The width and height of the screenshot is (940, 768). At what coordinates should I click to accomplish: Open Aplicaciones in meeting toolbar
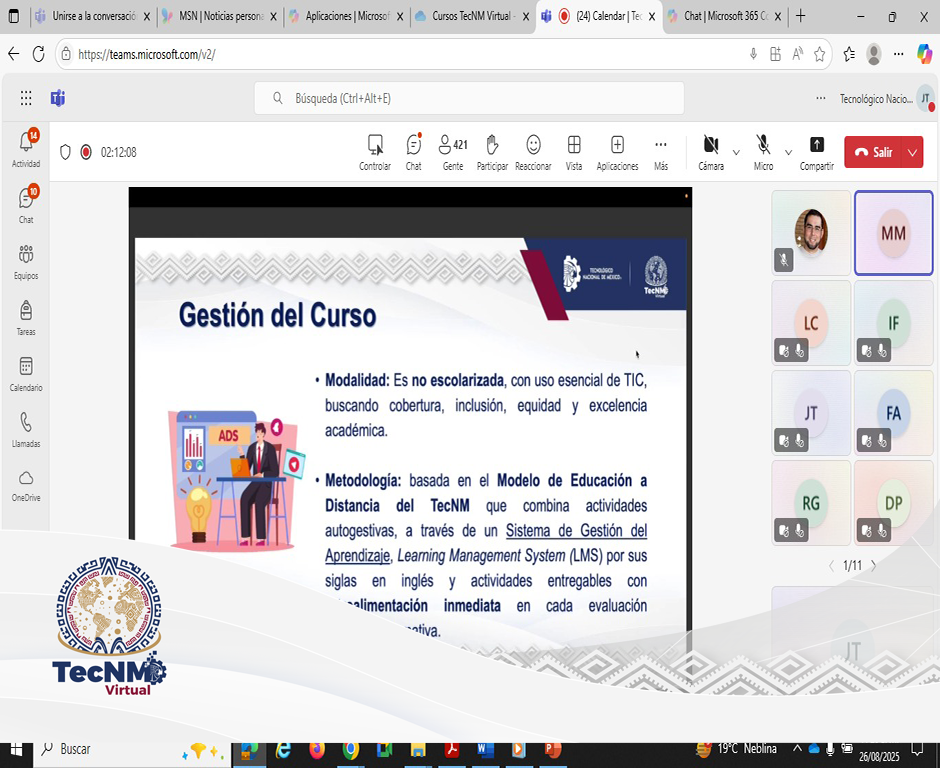(x=617, y=152)
